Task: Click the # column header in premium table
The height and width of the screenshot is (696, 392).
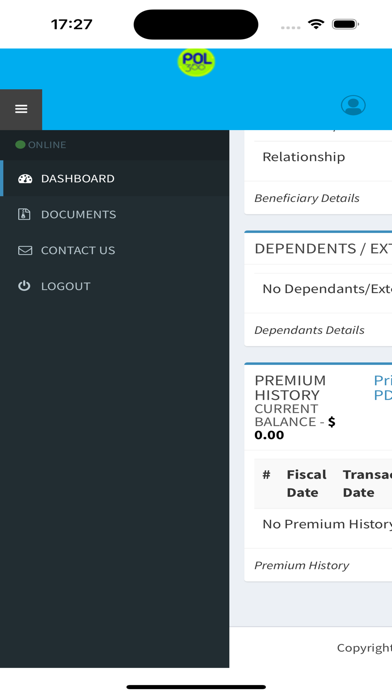Action: [266, 475]
